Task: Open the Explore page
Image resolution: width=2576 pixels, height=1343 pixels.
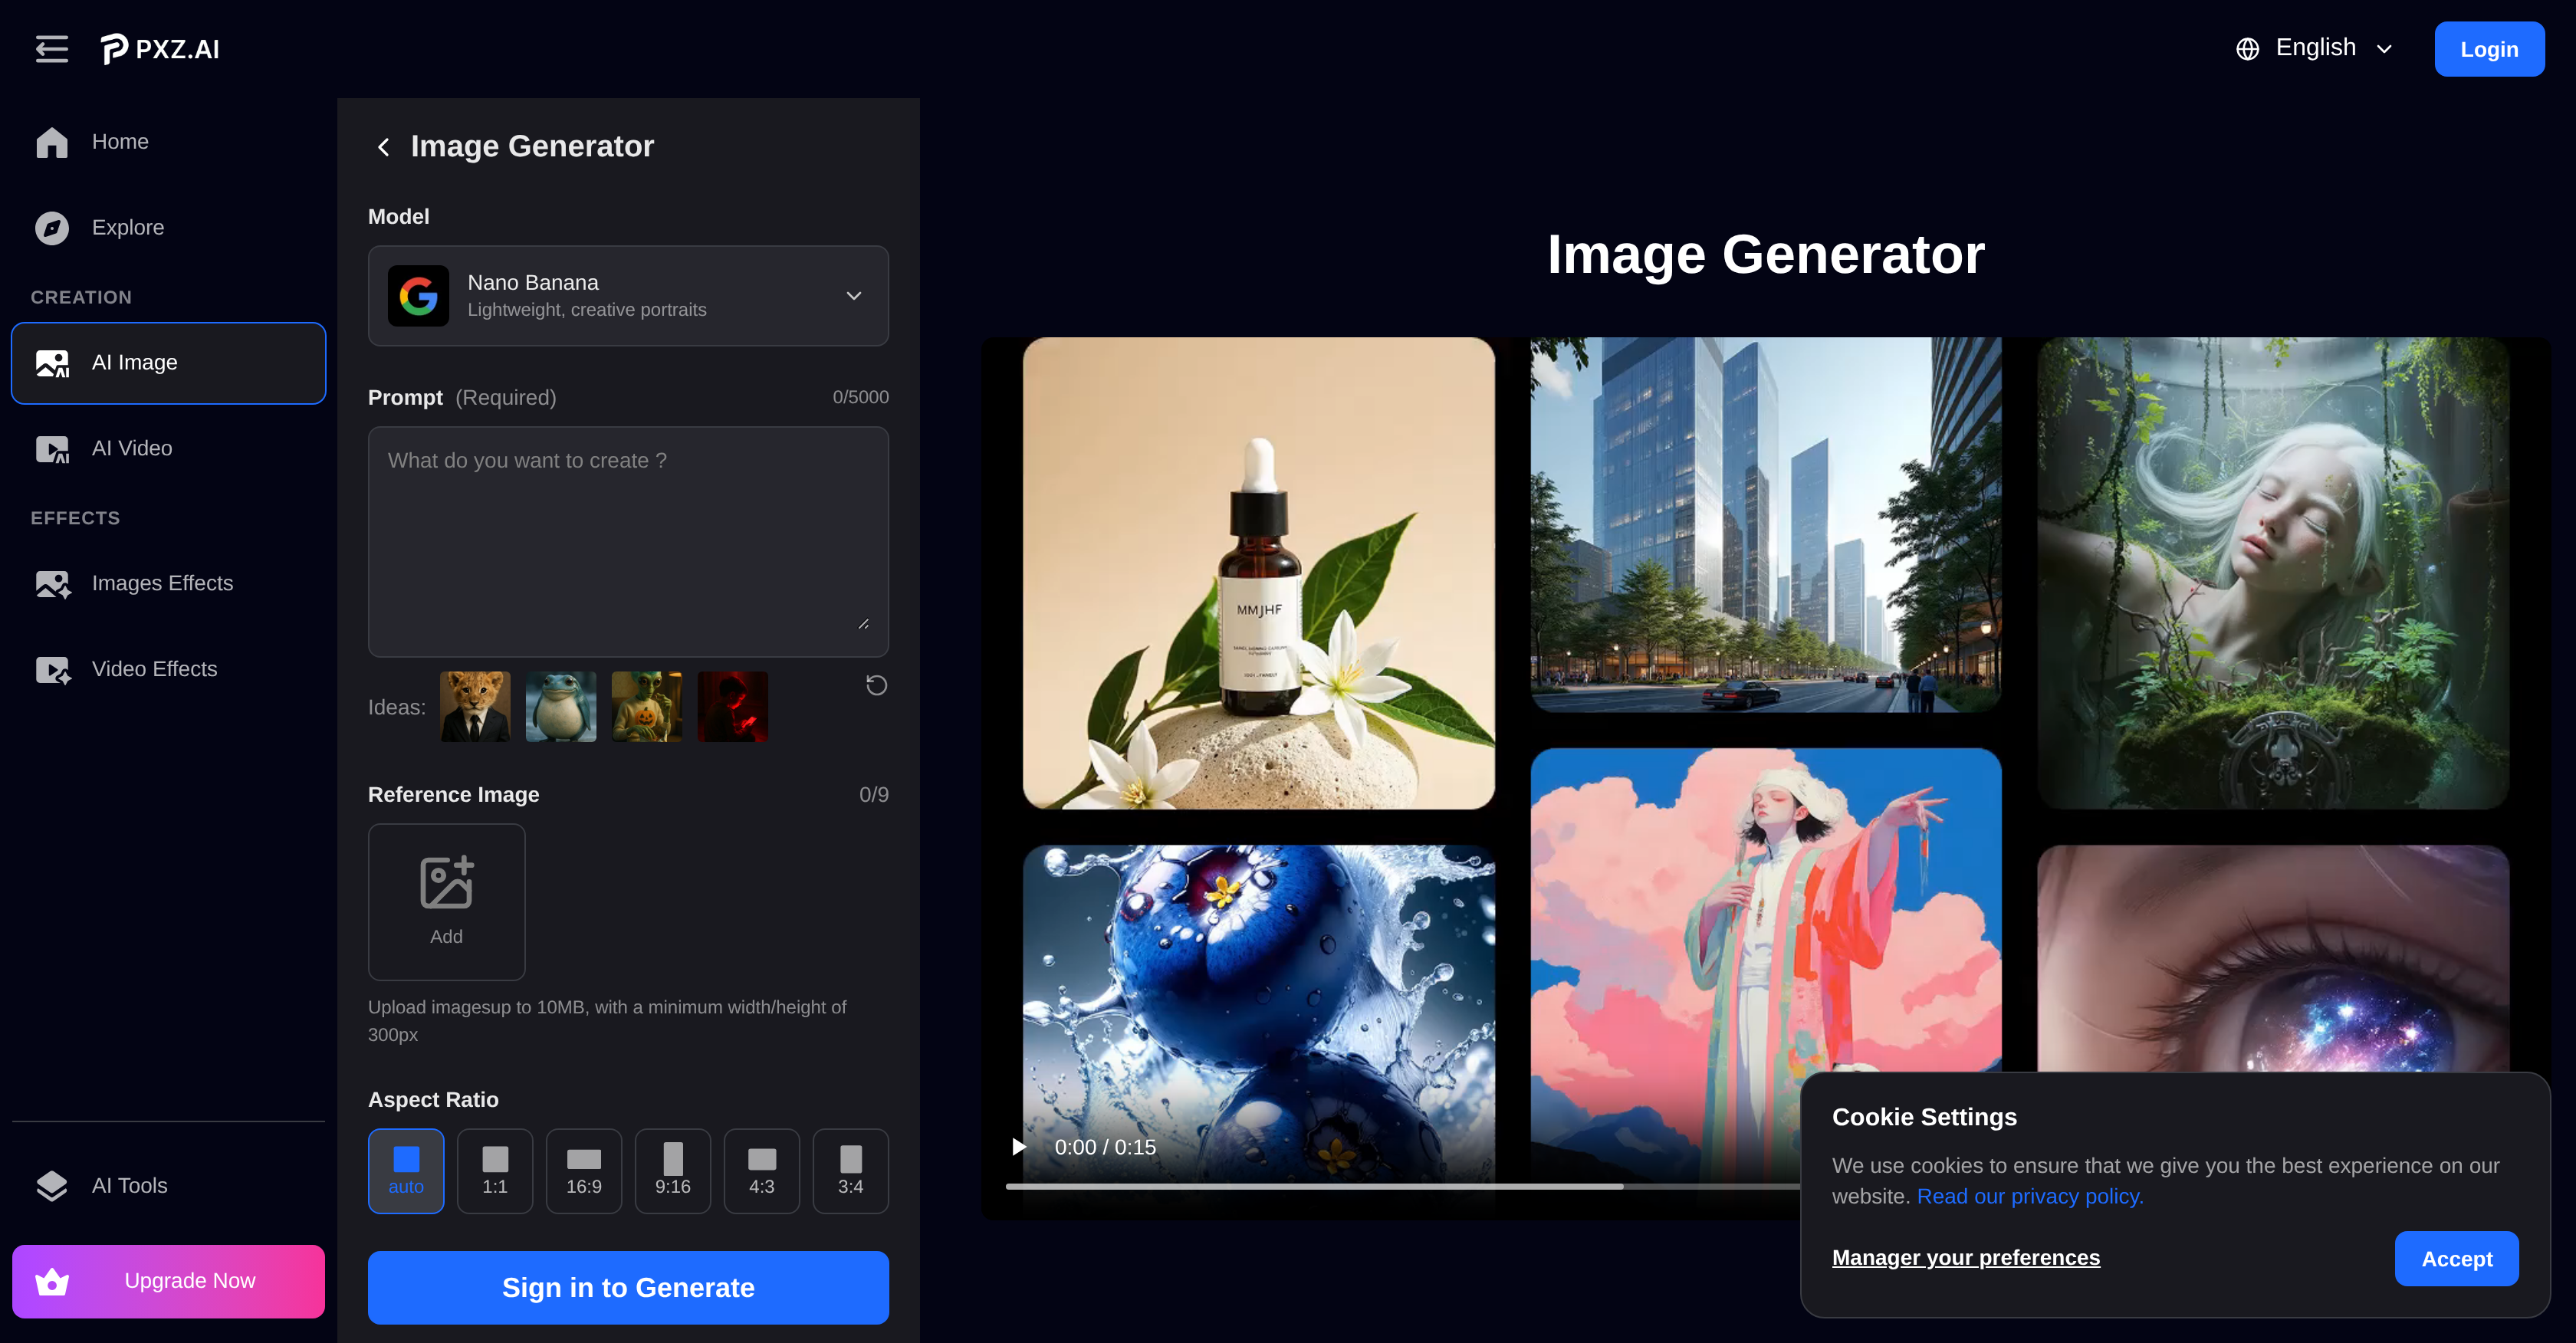Action: (127, 227)
